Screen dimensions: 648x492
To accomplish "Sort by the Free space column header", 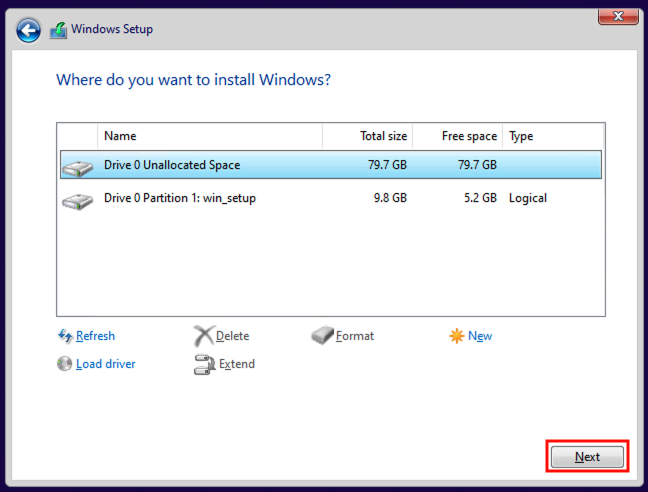I will pos(457,136).
